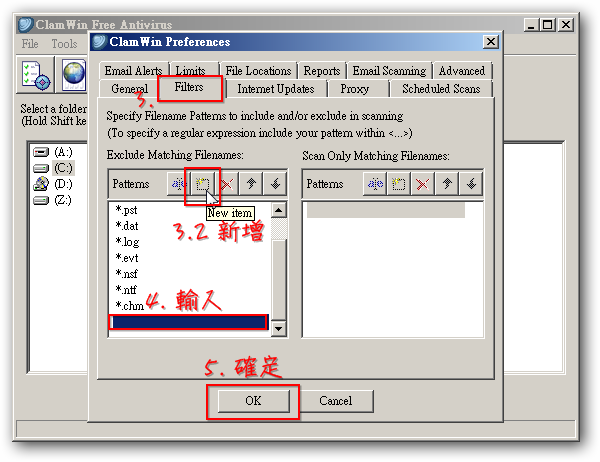This screenshot has height=462, width=600.
Task: Click scroll down arrow in exclude list
Action: click(x=279, y=329)
